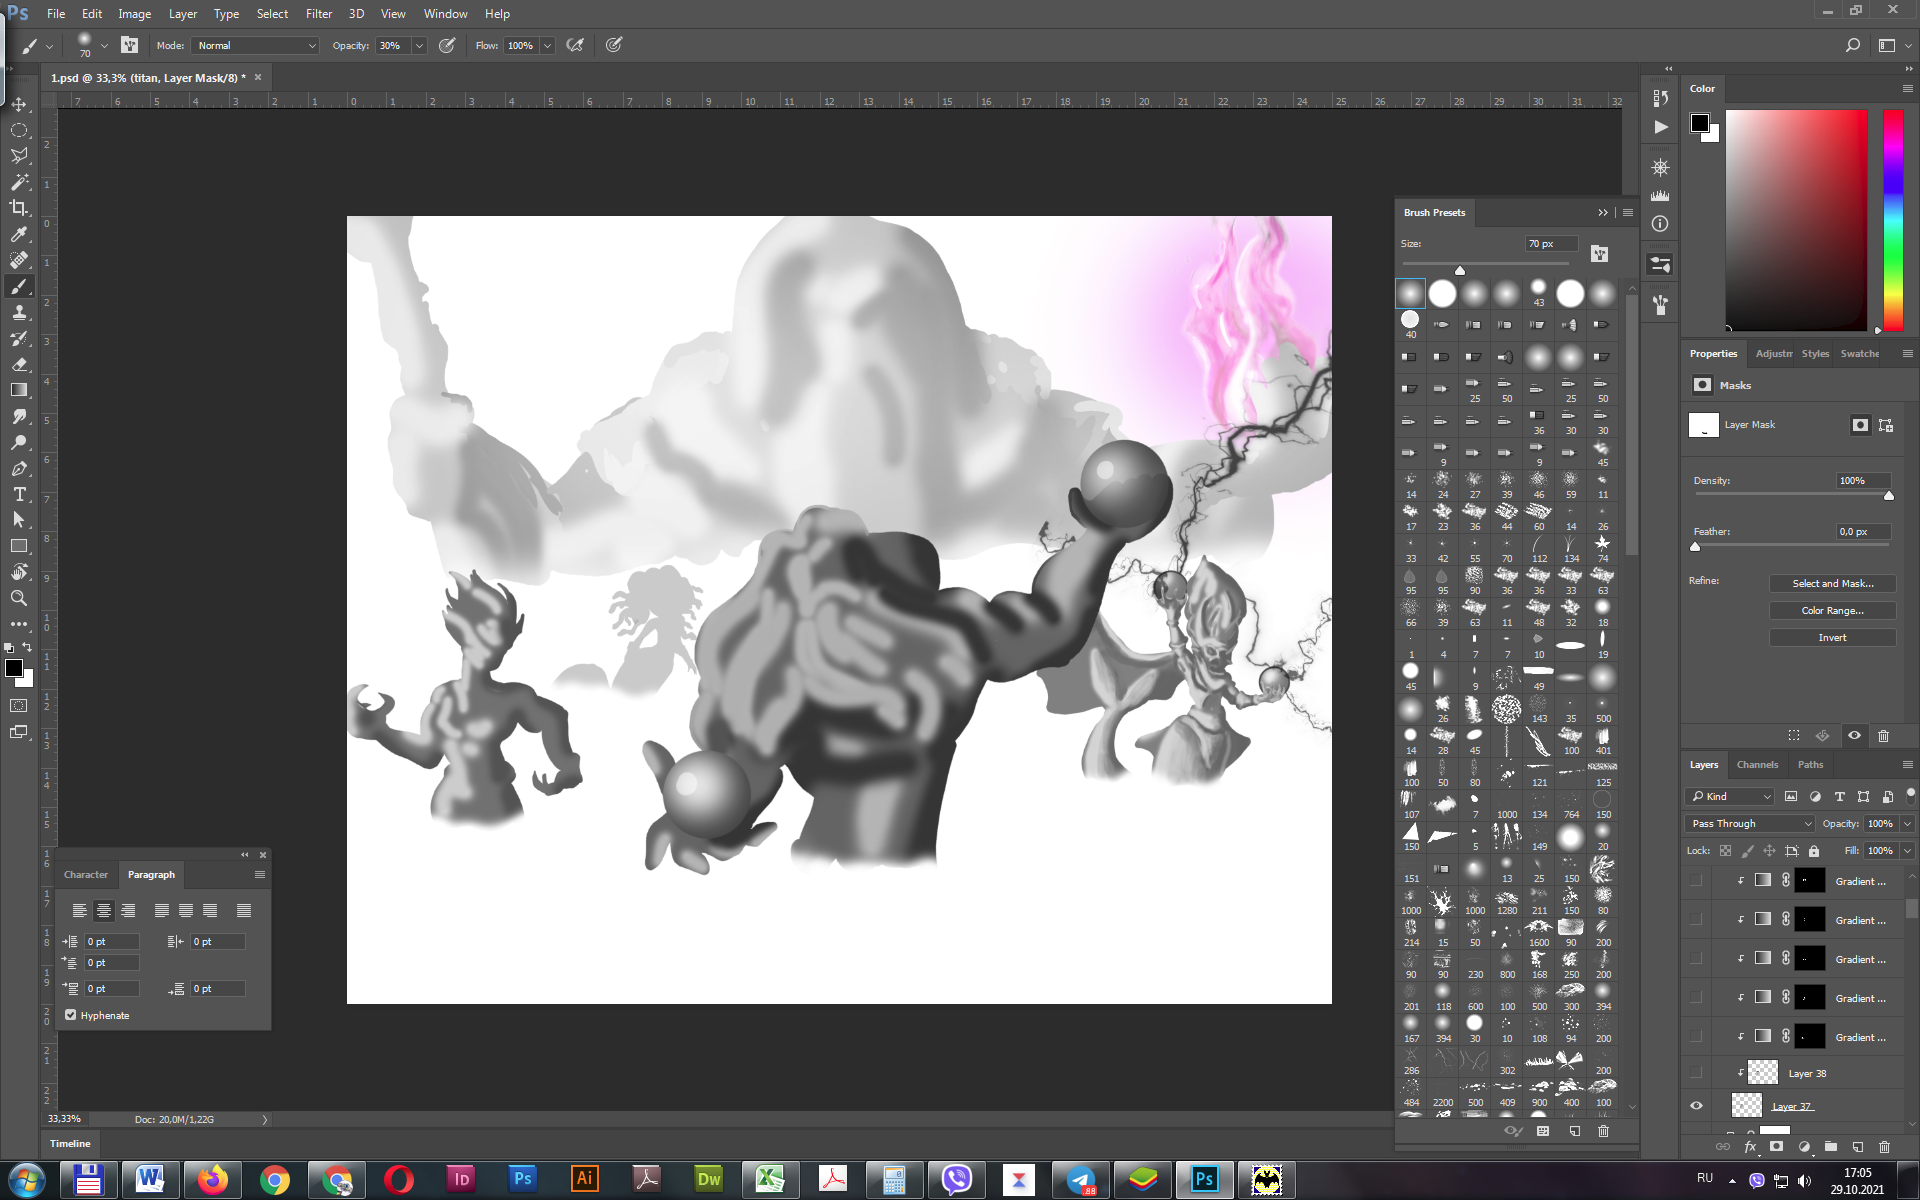Select the Healing Brush tool
The image size is (1920, 1200).
tap(19, 260)
